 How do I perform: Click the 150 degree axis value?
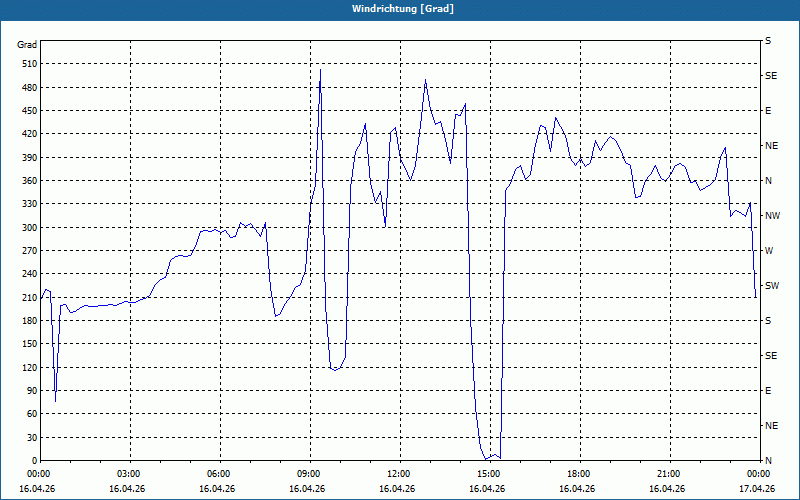(x=29, y=344)
